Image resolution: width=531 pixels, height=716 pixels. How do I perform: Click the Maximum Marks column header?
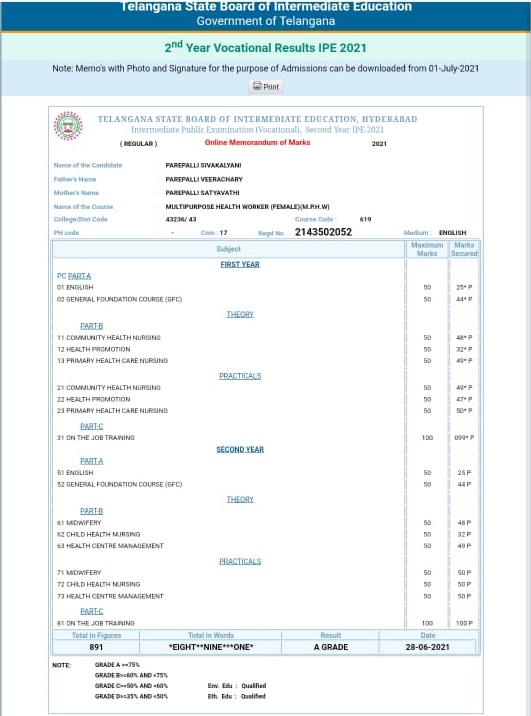pos(427,249)
